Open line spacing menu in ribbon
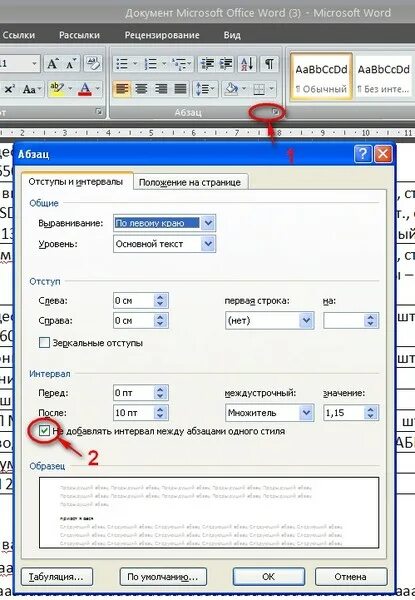Viewport: 415px width, 600px height. pyautogui.click(x=205, y=89)
